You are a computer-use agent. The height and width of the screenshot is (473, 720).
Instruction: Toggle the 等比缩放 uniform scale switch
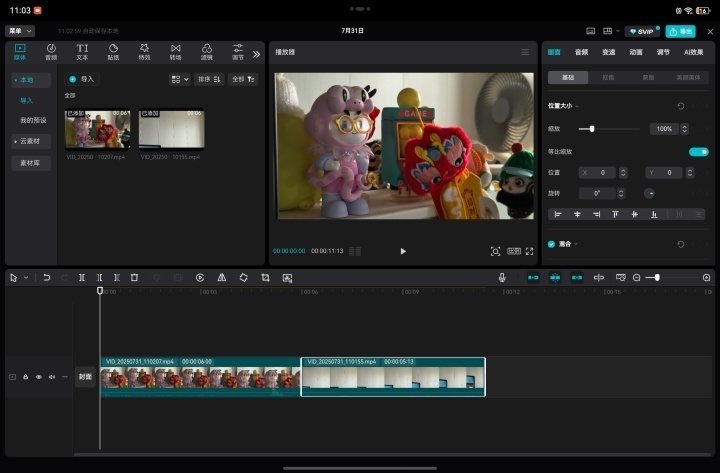tap(698, 152)
